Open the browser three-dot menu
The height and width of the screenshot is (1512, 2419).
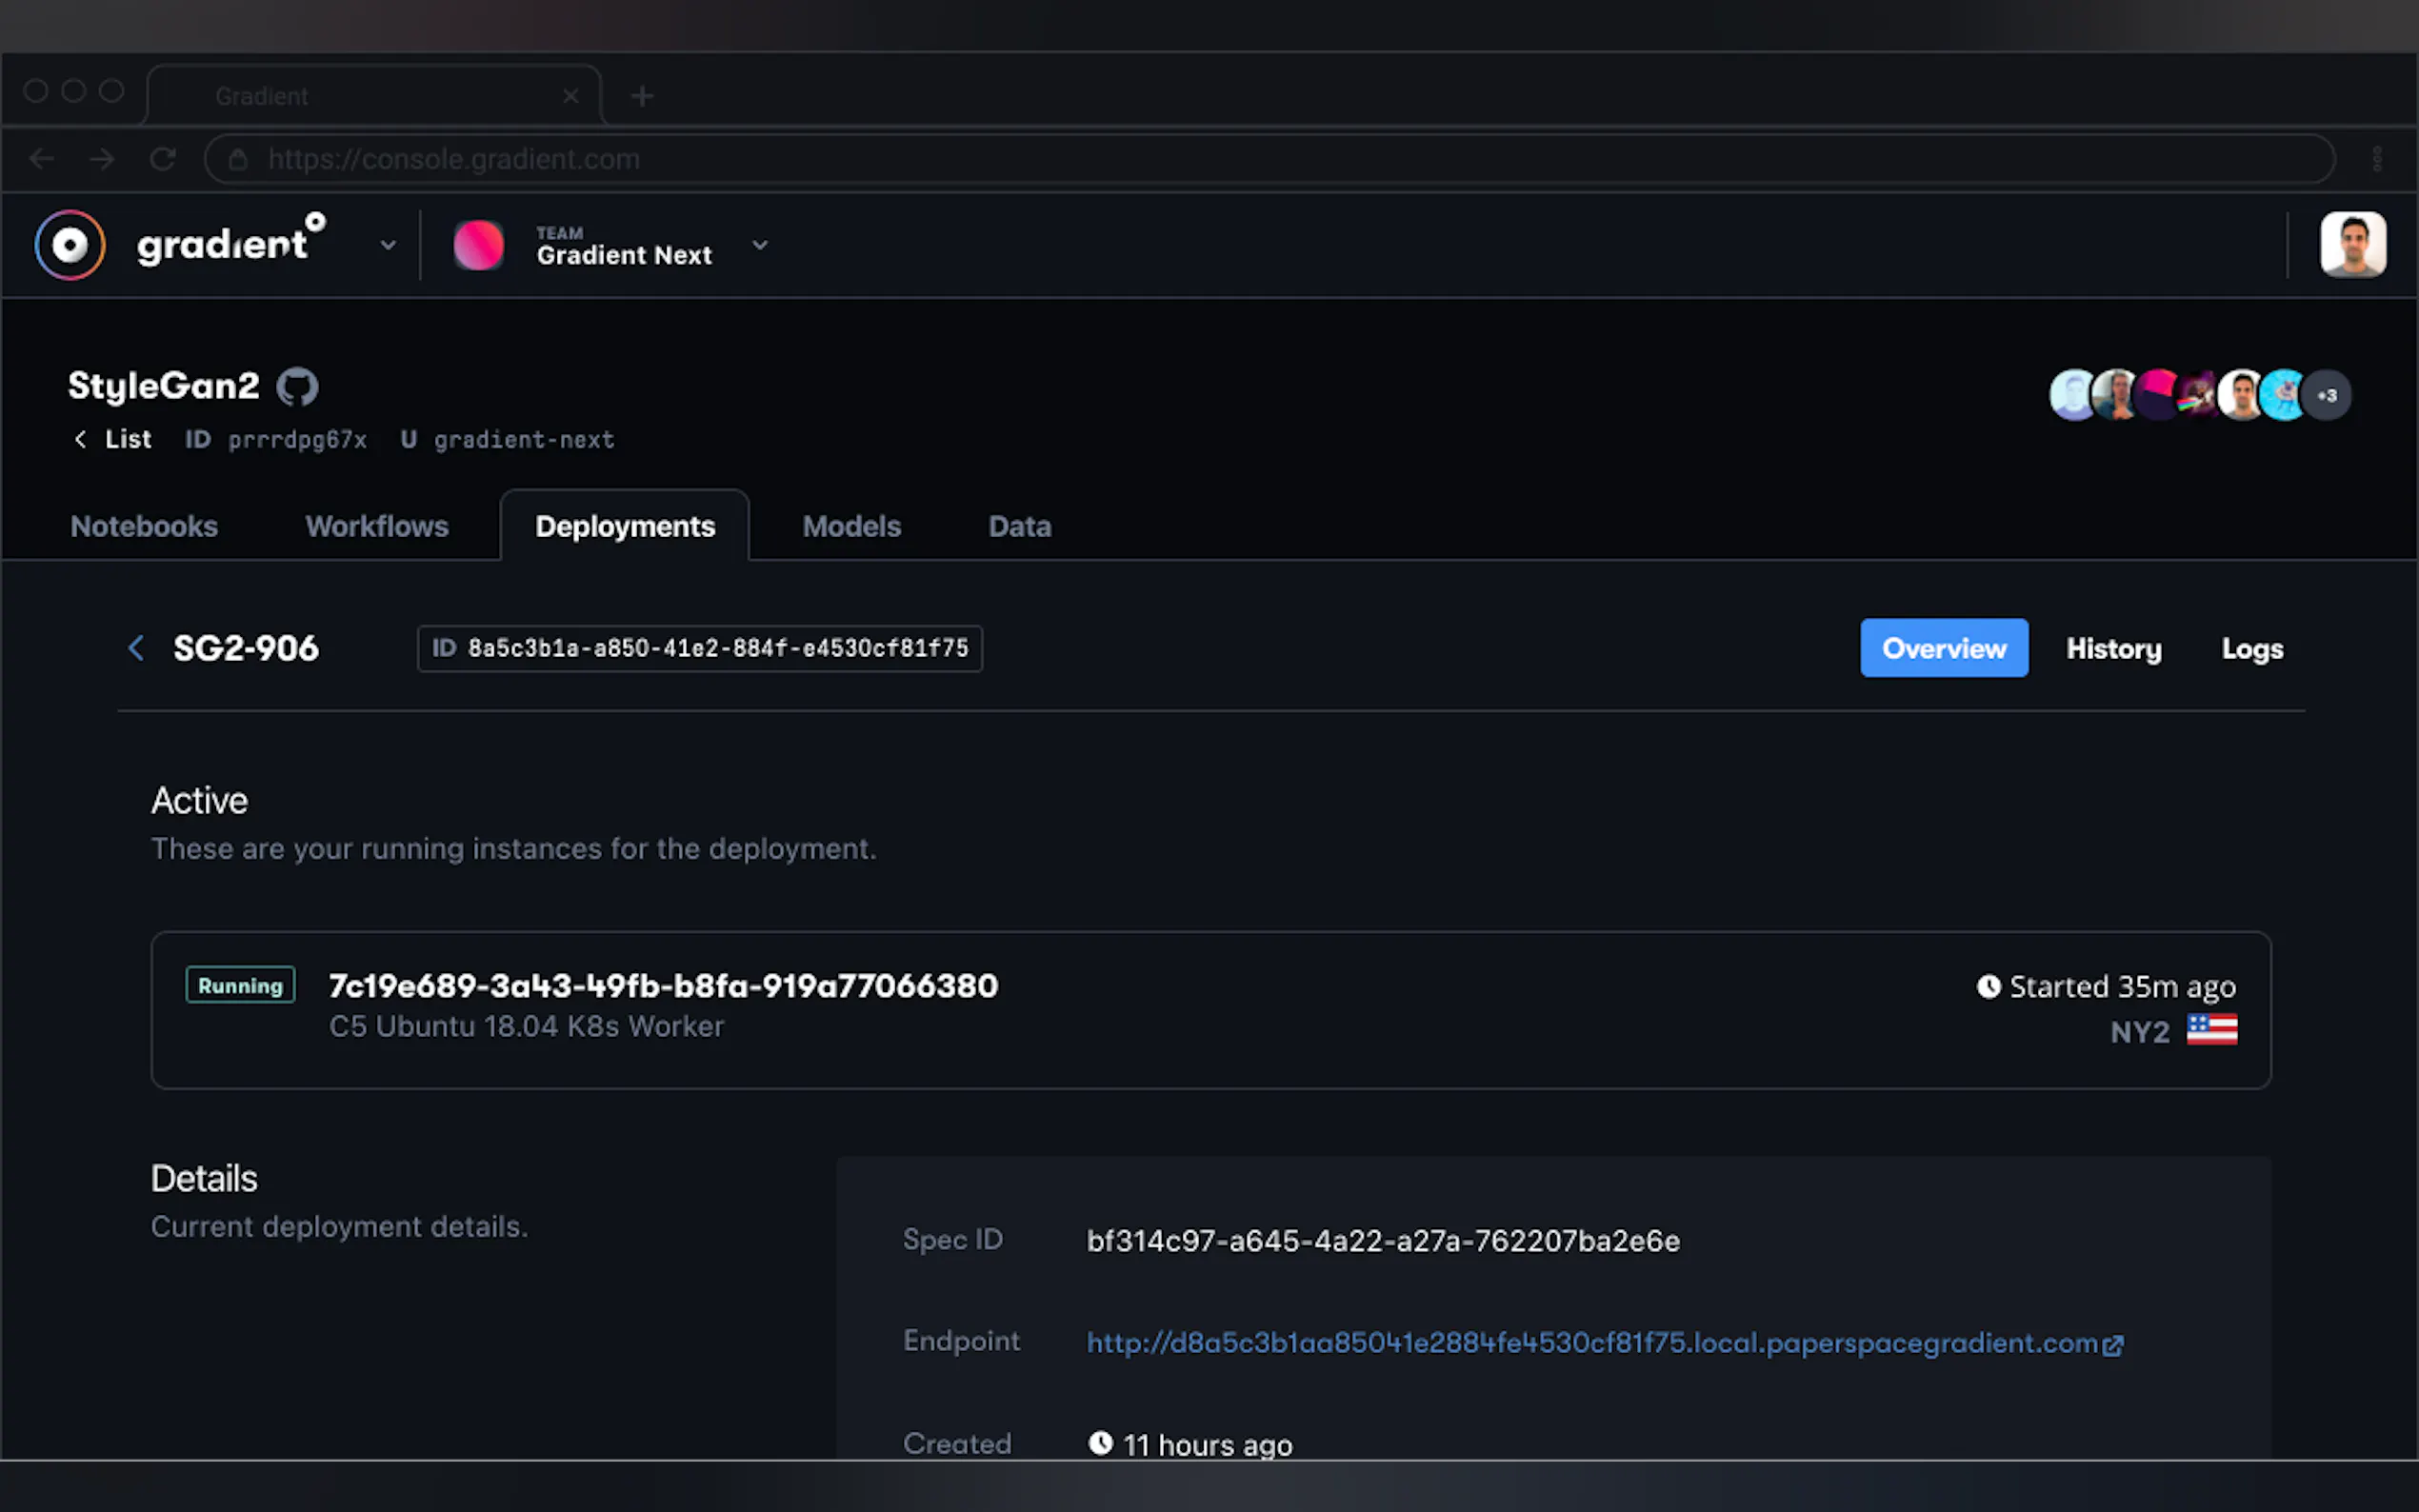[2377, 159]
